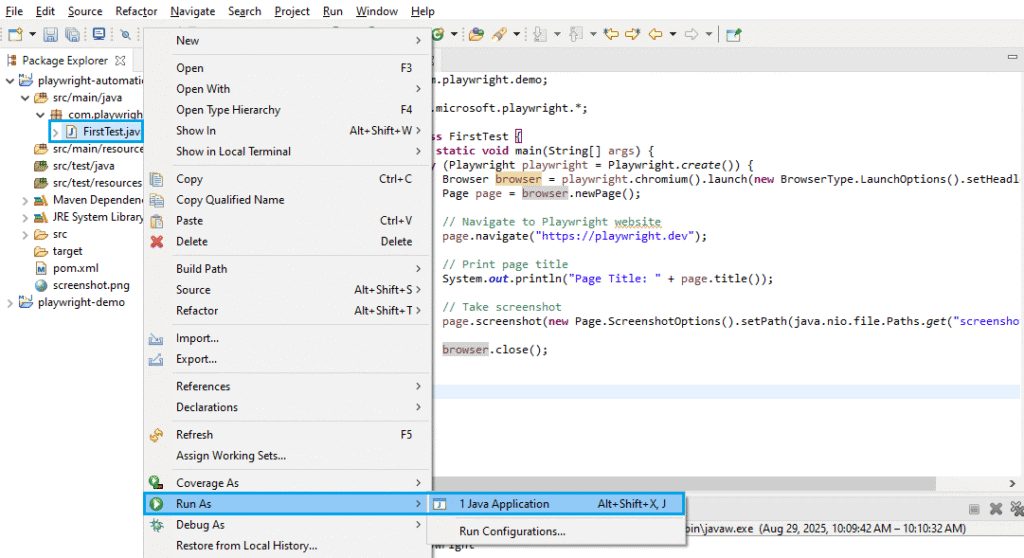Open the File menu
Screen dimensions: 1024x558
pyautogui.click(x=14, y=11)
